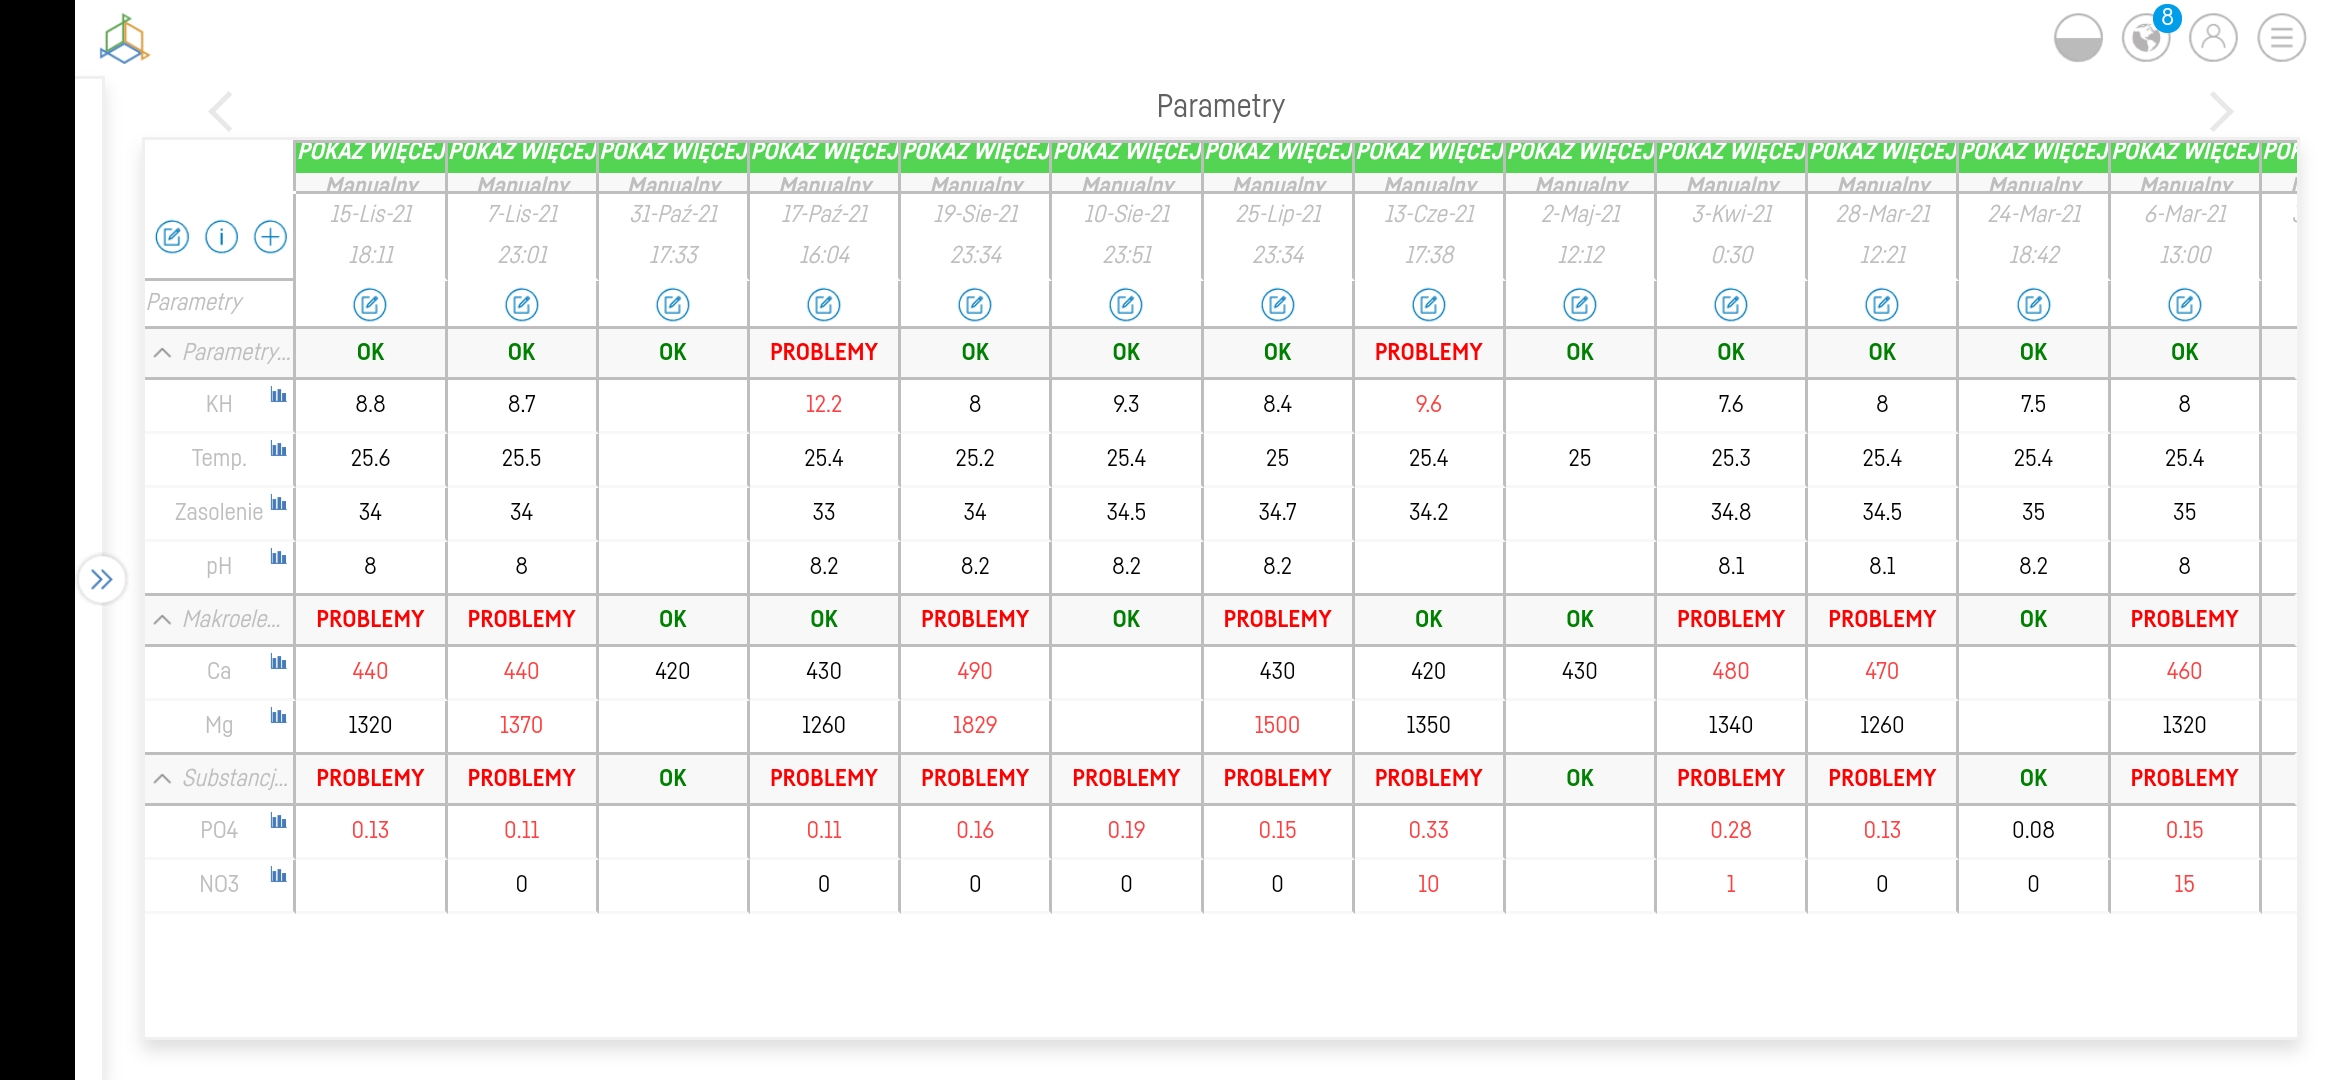
Task: Collapse the Substancje group row
Action: [x=162, y=778]
